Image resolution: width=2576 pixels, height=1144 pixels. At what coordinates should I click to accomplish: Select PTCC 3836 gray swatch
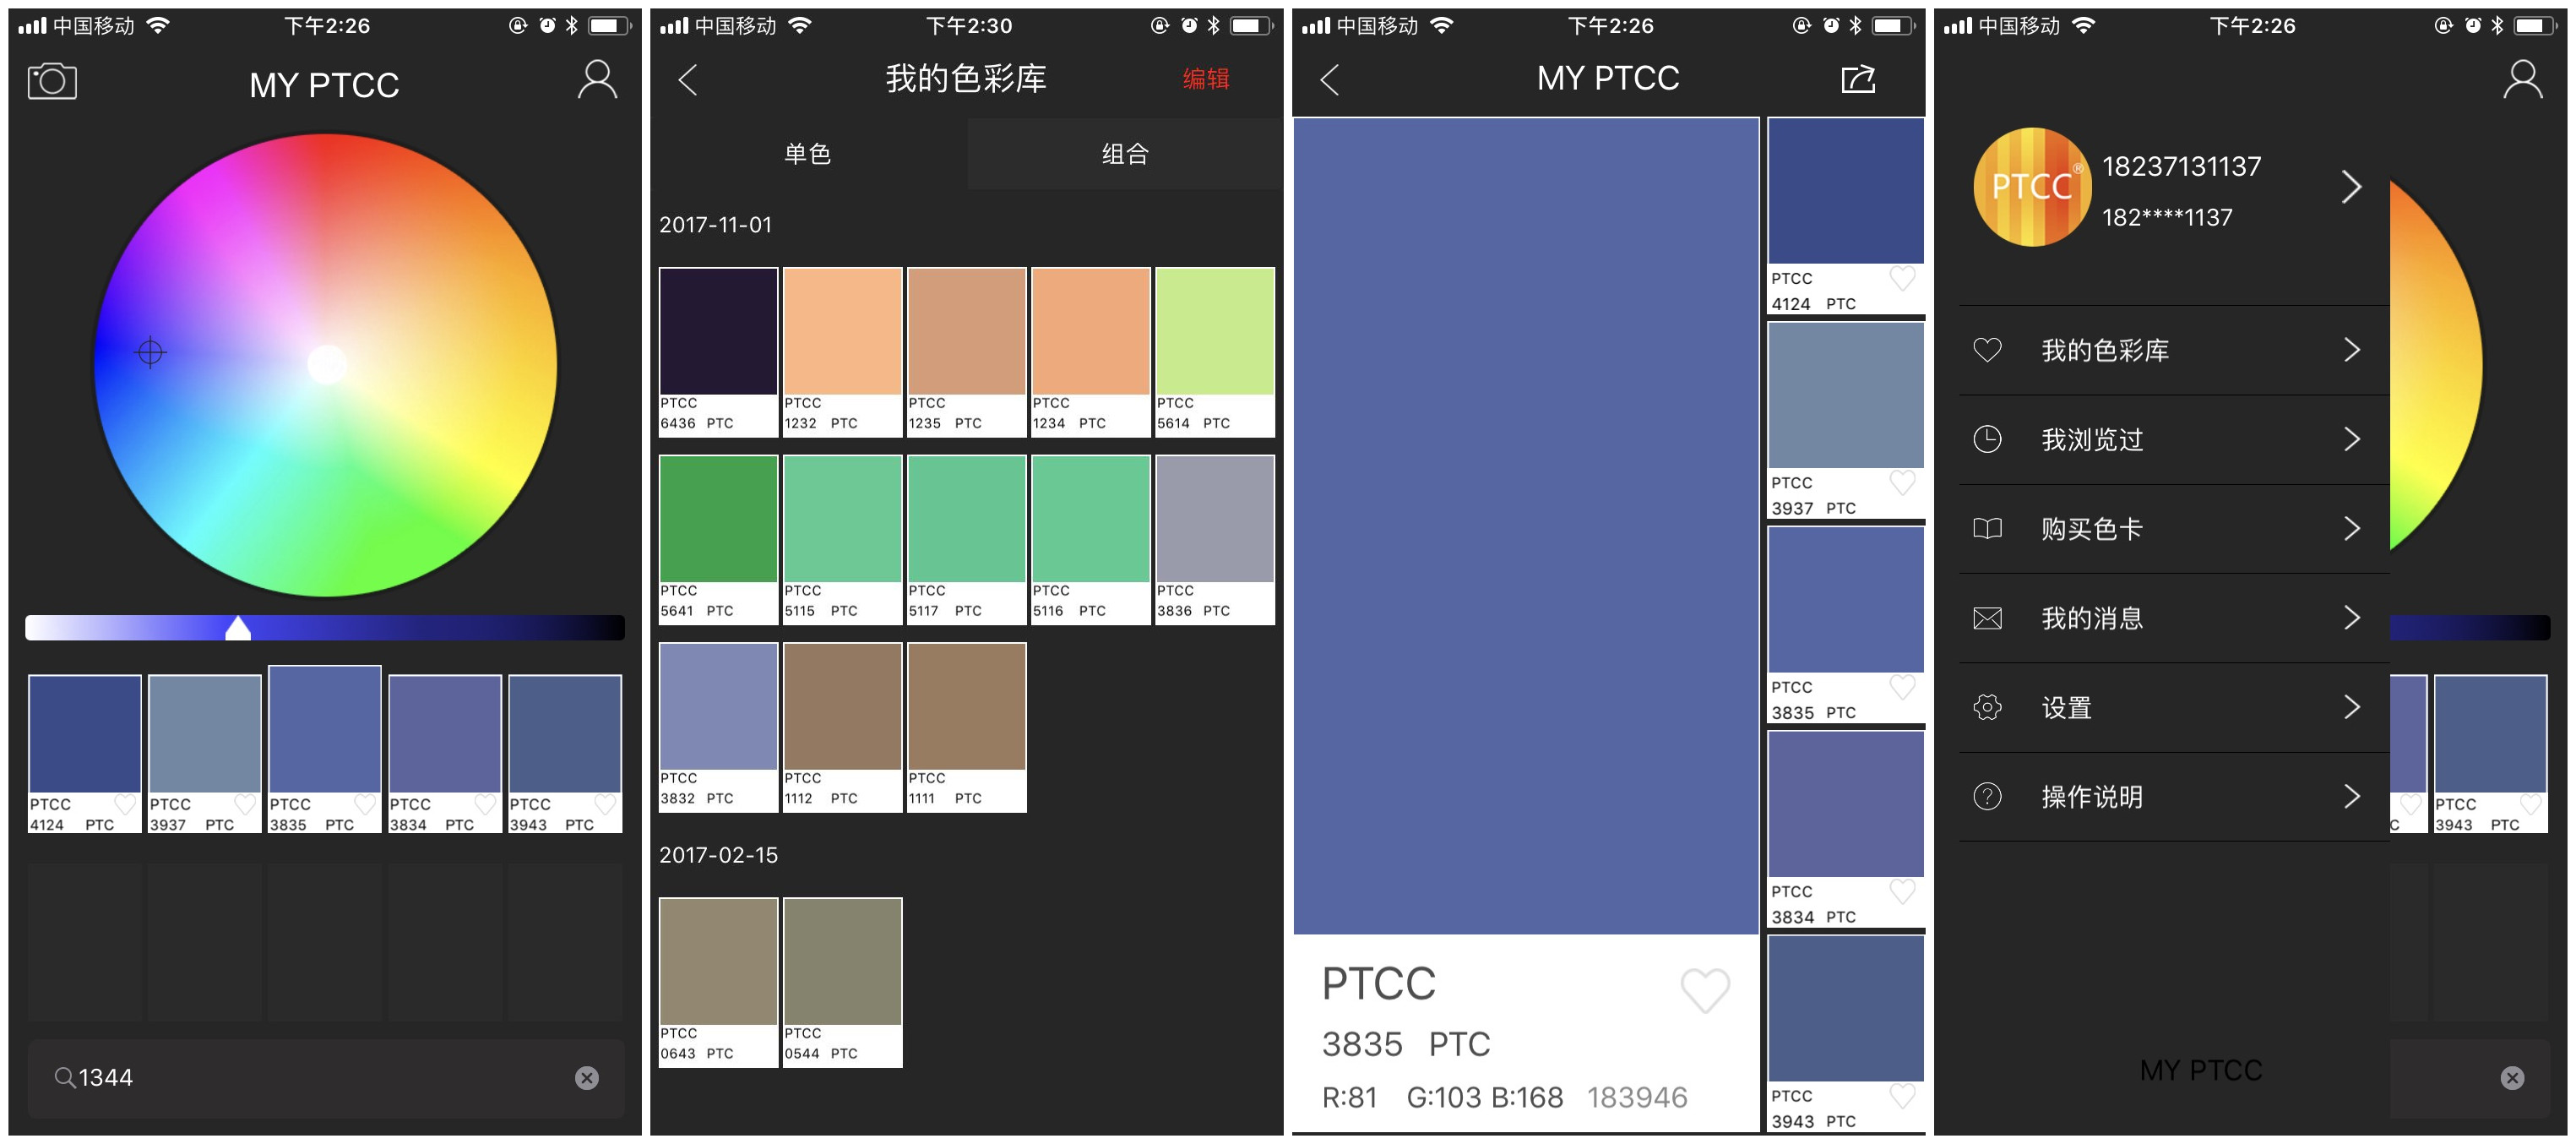point(1215,540)
